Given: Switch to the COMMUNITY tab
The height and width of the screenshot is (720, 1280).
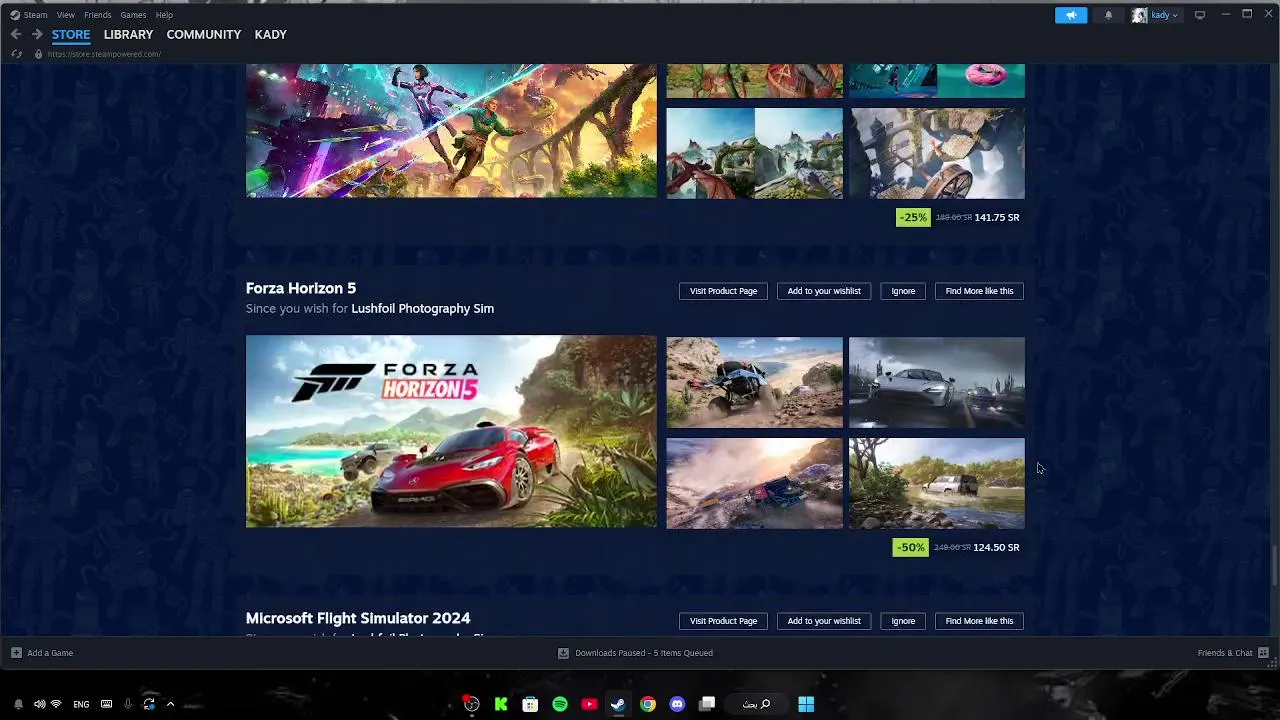Looking at the screenshot, I should click(x=204, y=34).
